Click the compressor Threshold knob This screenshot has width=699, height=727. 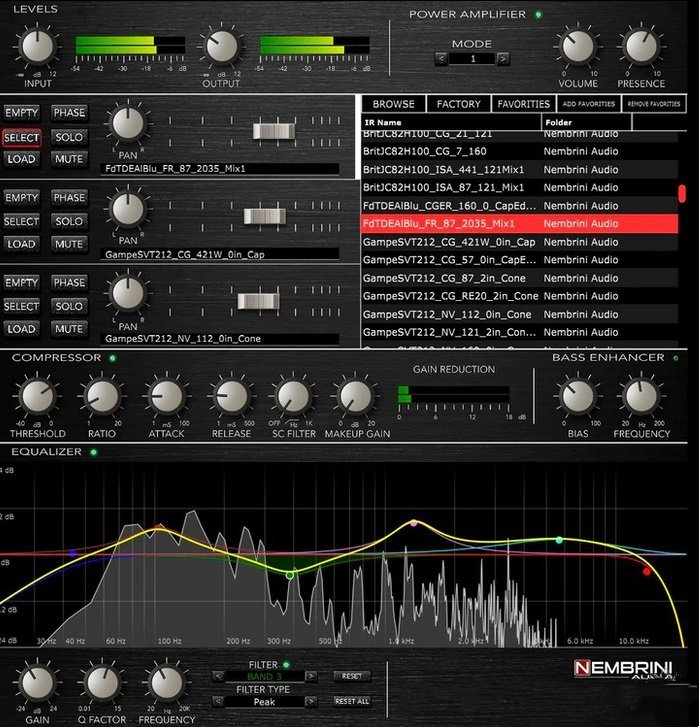click(37, 398)
